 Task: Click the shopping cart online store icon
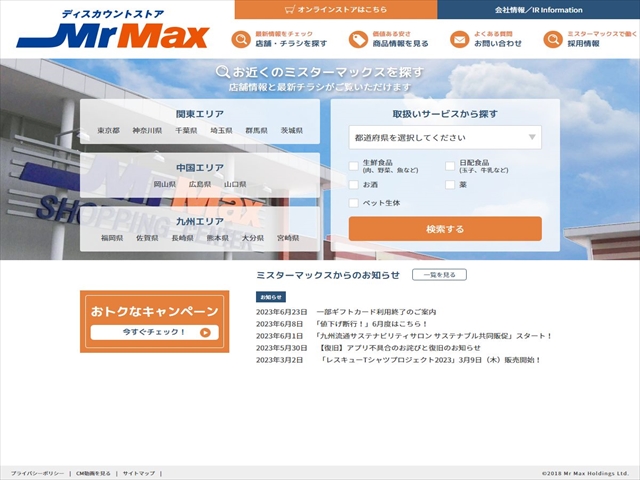290,9
